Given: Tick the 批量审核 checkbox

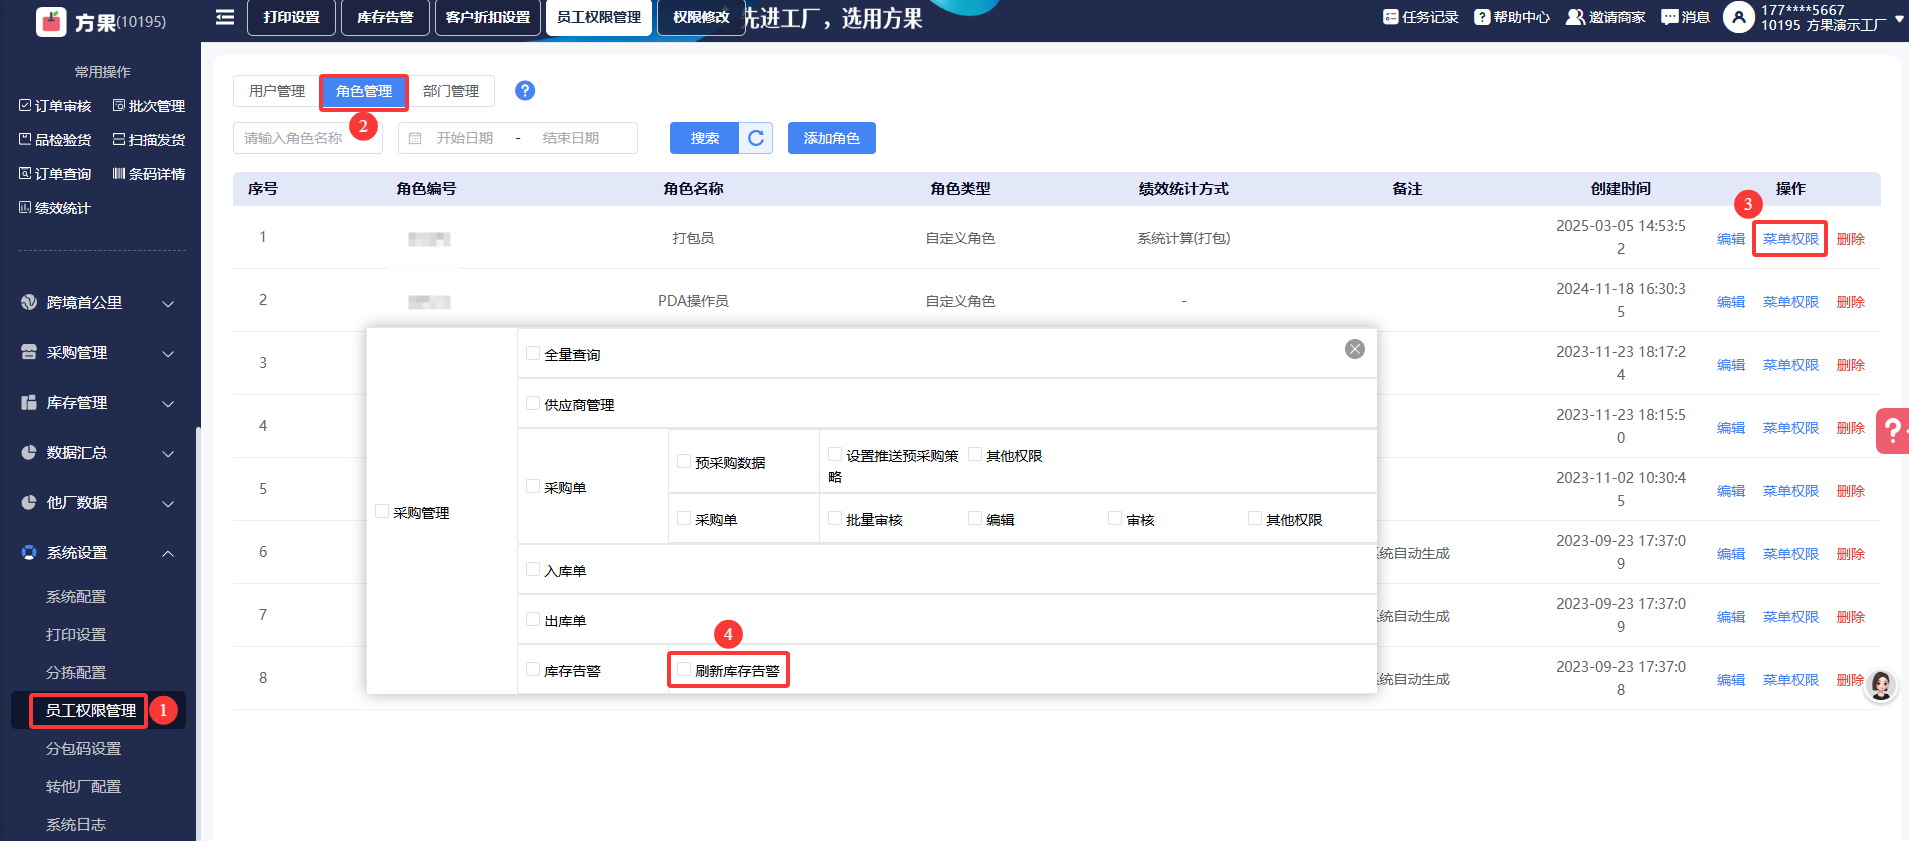Looking at the screenshot, I should [x=835, y=518].
